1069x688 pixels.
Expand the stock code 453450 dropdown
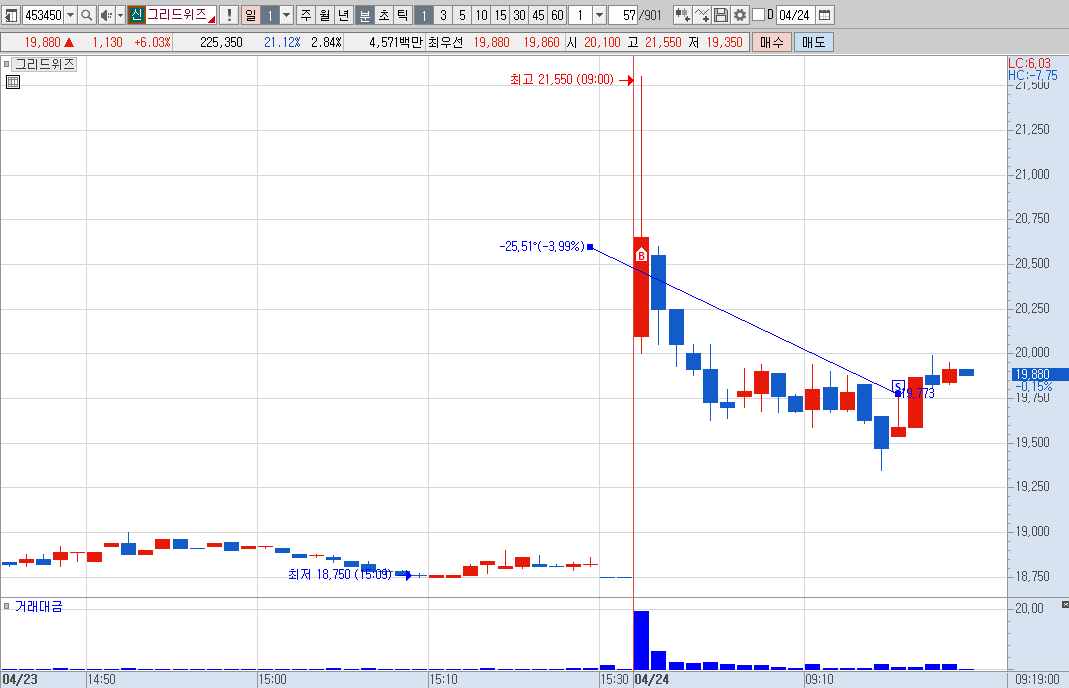(x=70, y=15)
